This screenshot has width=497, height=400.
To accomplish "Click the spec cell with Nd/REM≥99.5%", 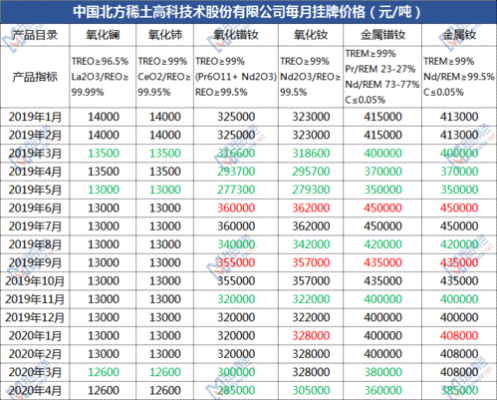I will click(x=459, y=77).
